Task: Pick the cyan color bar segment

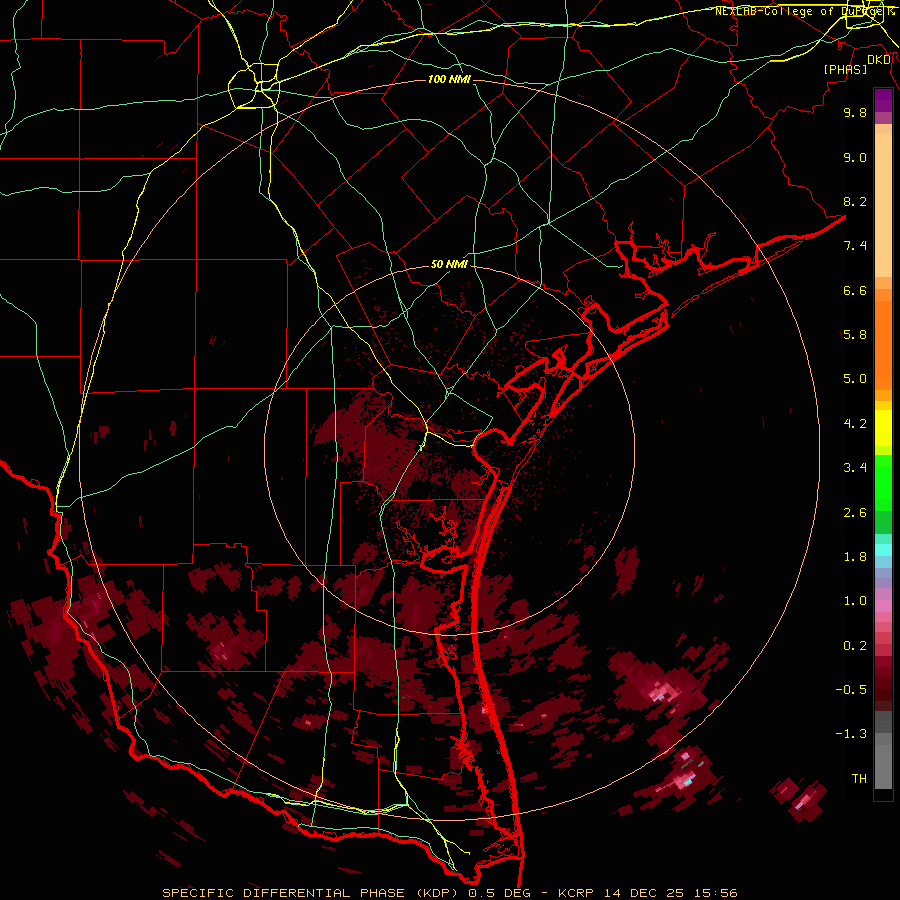Action: pos(883,550)
